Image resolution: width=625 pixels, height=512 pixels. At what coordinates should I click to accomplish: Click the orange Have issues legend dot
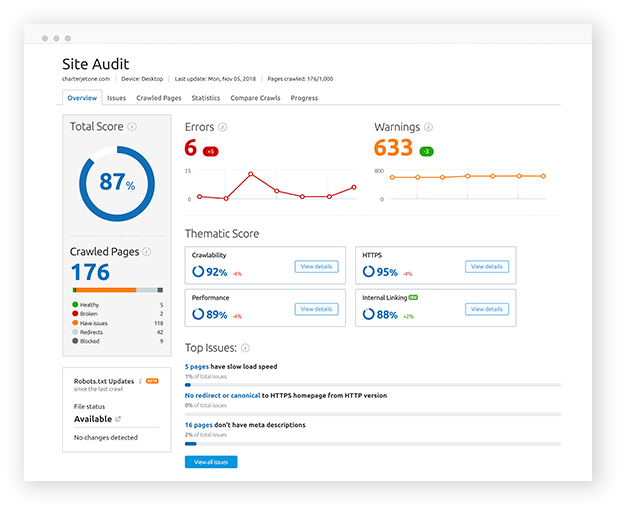tap(75, 323)
